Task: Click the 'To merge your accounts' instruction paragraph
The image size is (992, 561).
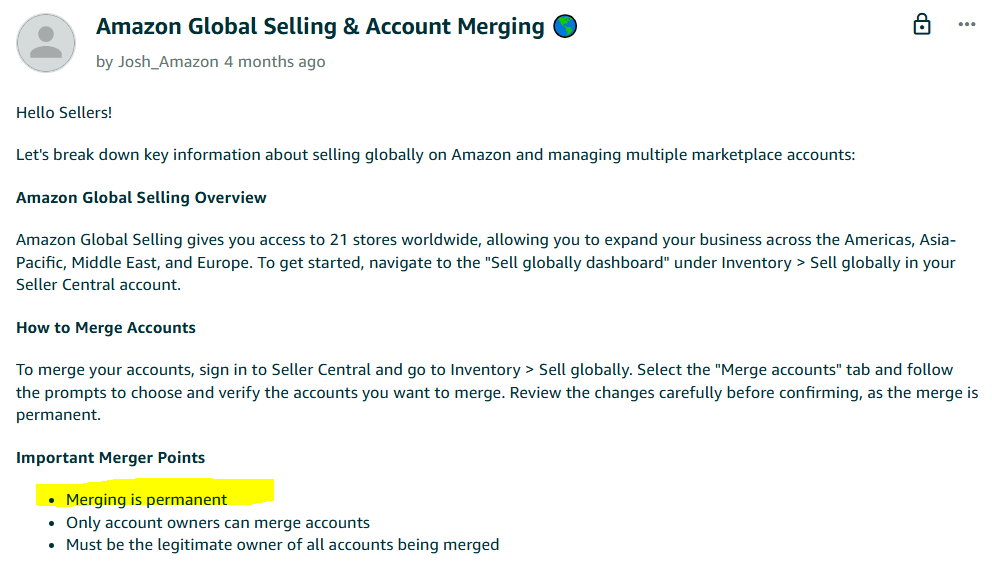Action: click(x=497, y=392)
